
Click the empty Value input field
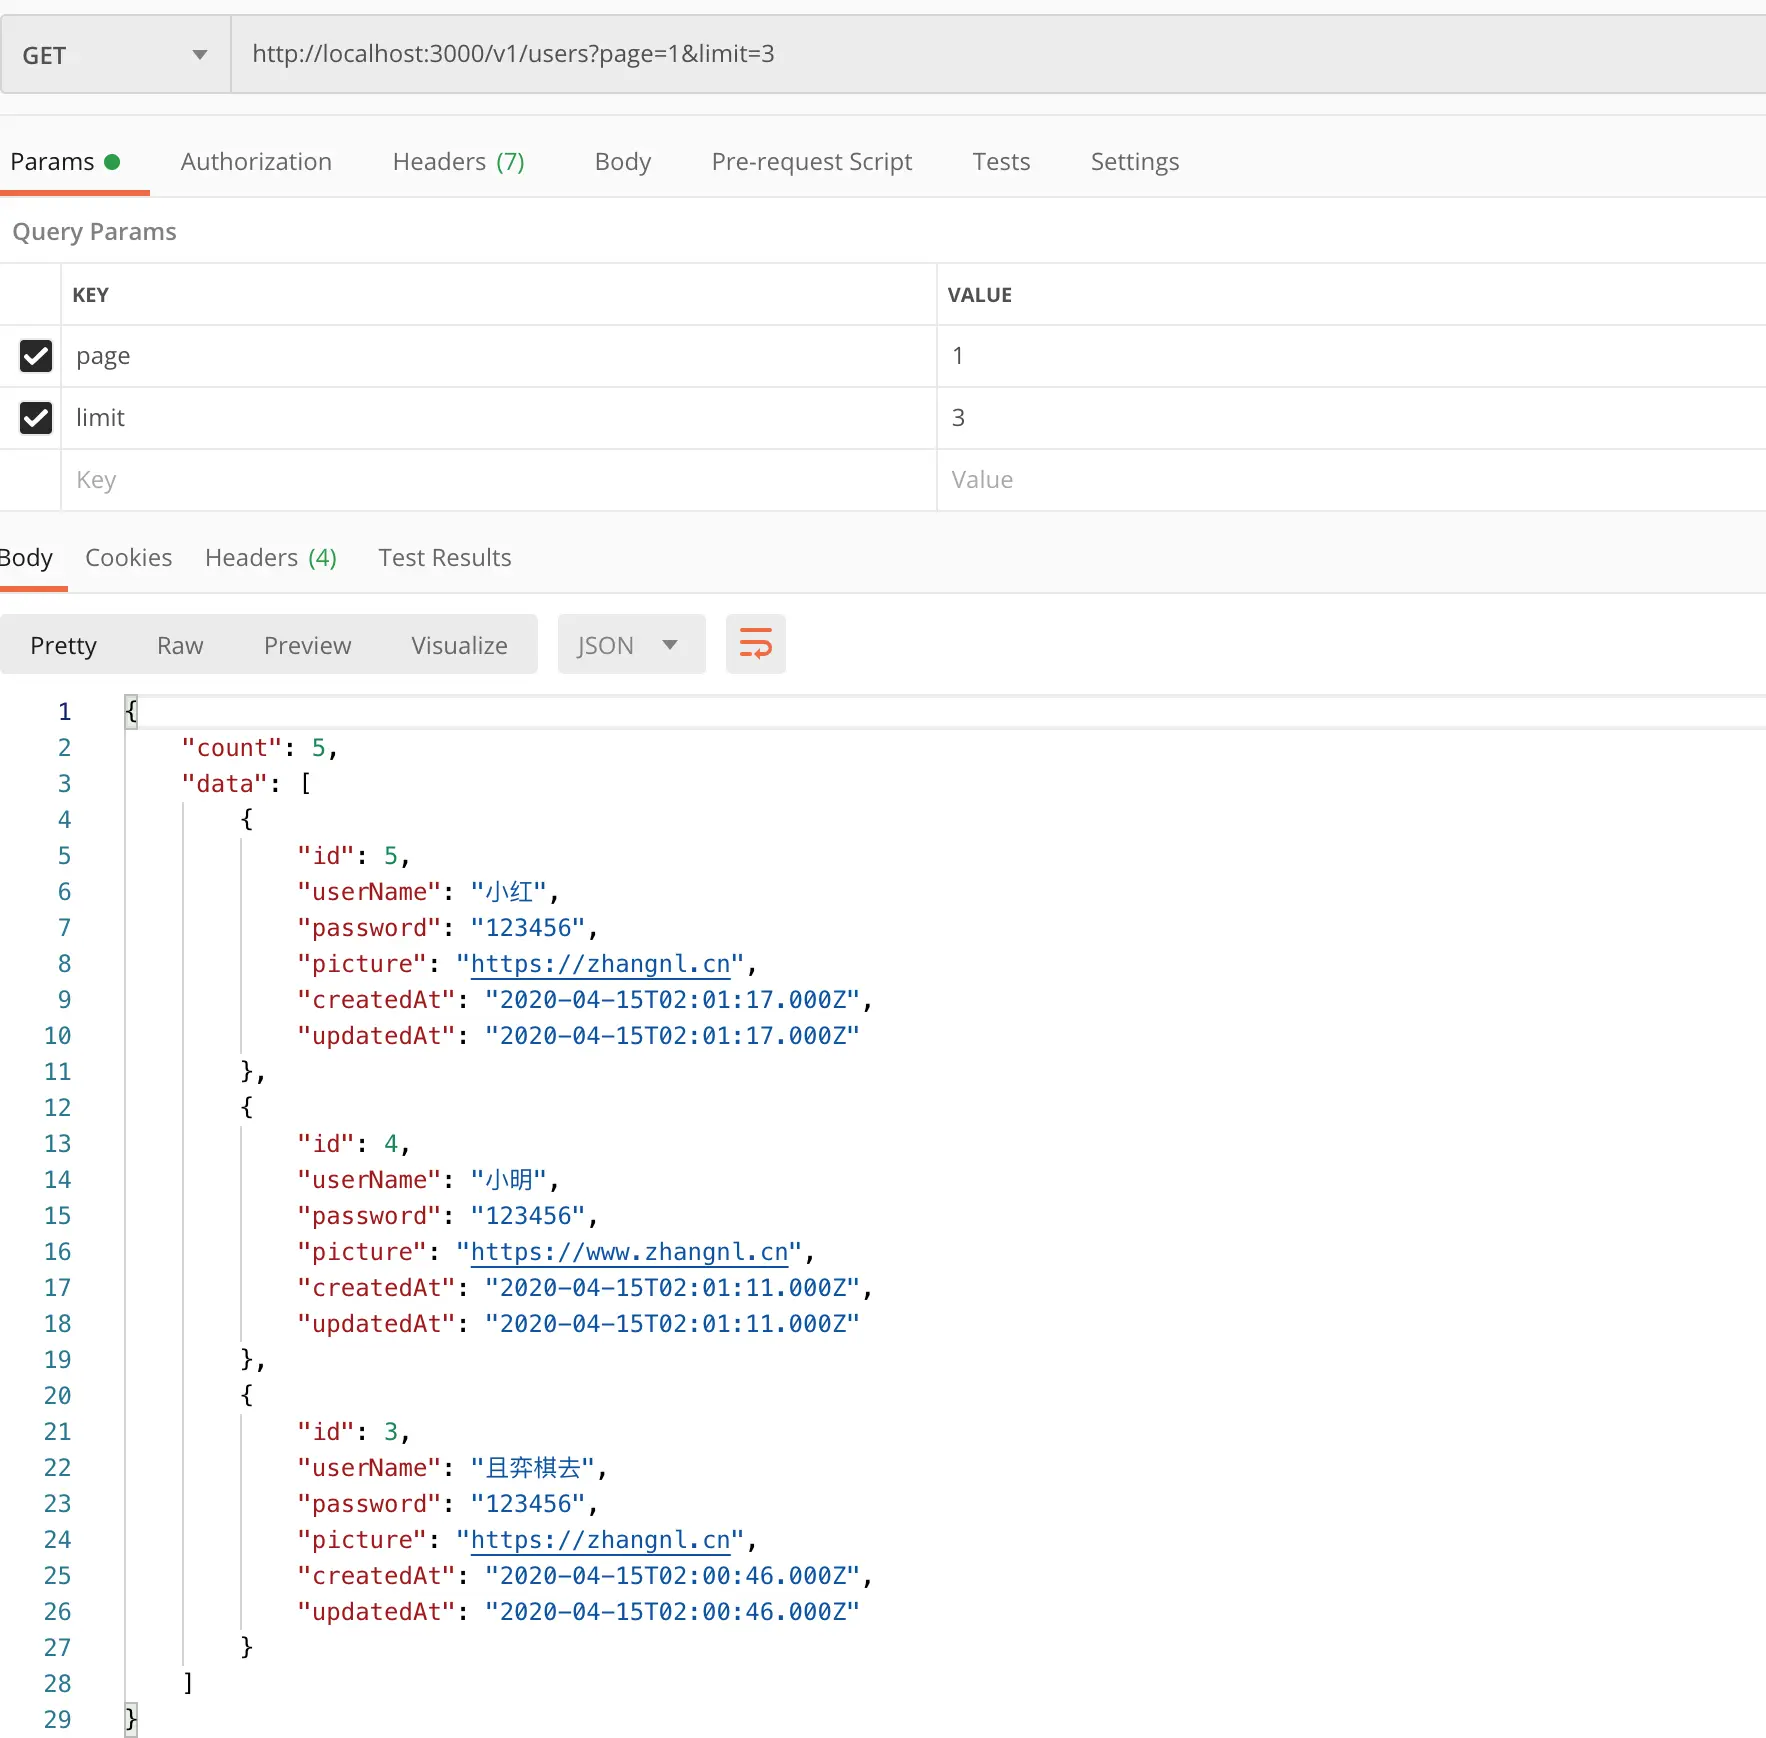click(1352, 480)
